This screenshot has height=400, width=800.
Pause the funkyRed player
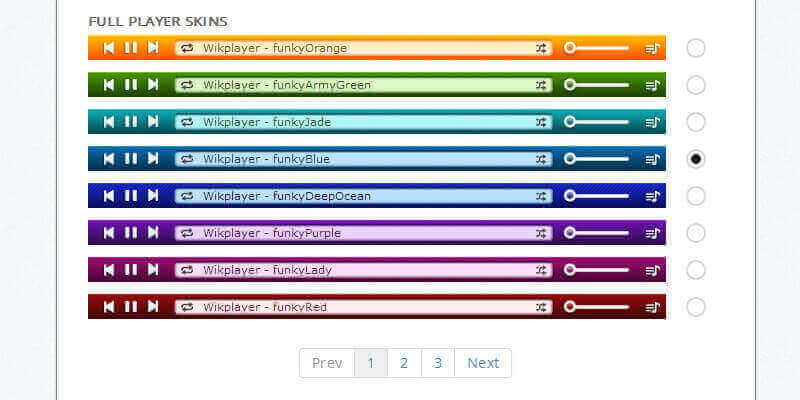tap(131, 307)
